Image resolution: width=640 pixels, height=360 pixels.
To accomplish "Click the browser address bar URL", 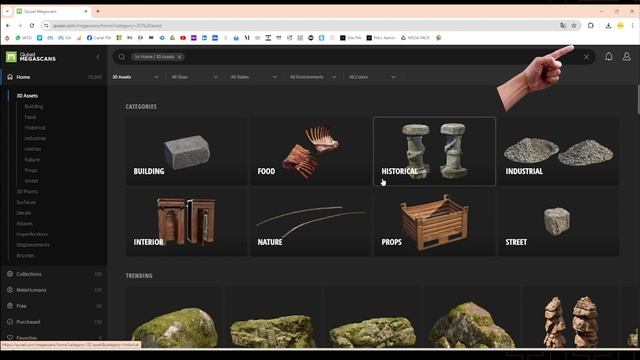I will click(107, 25).
